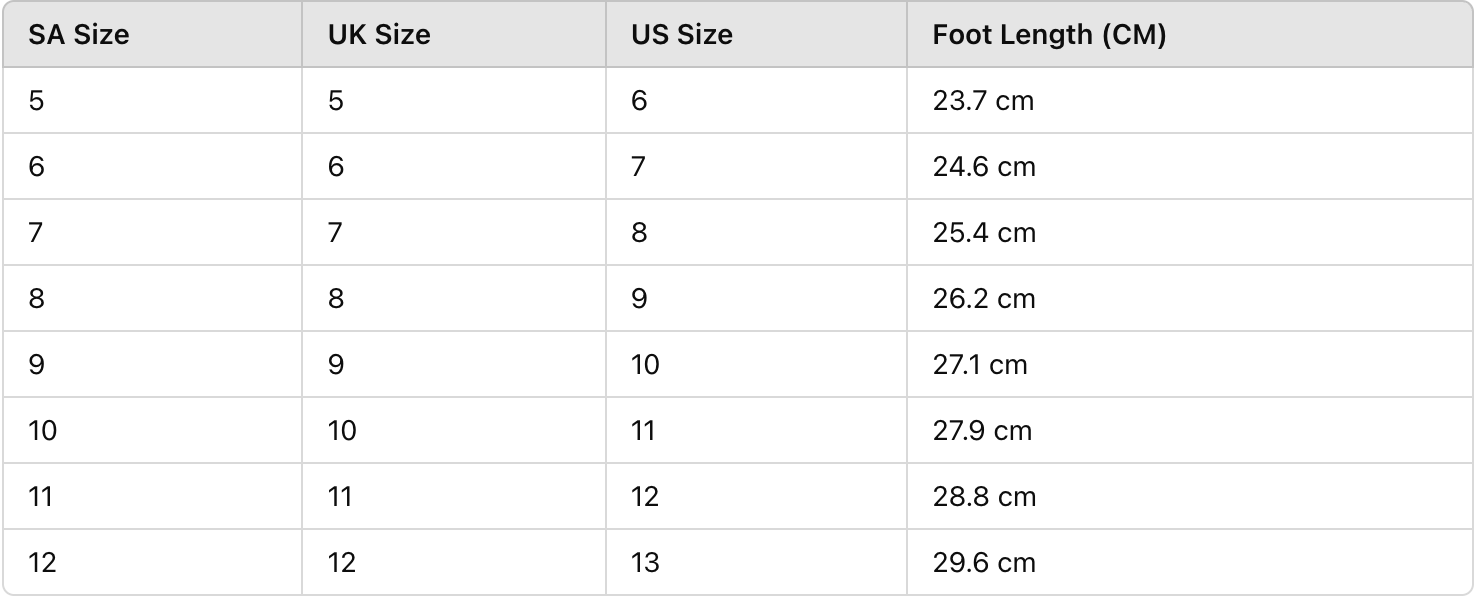Click US size 9 cell
This screenshot has height=606, width=1478.
point(756,298)
